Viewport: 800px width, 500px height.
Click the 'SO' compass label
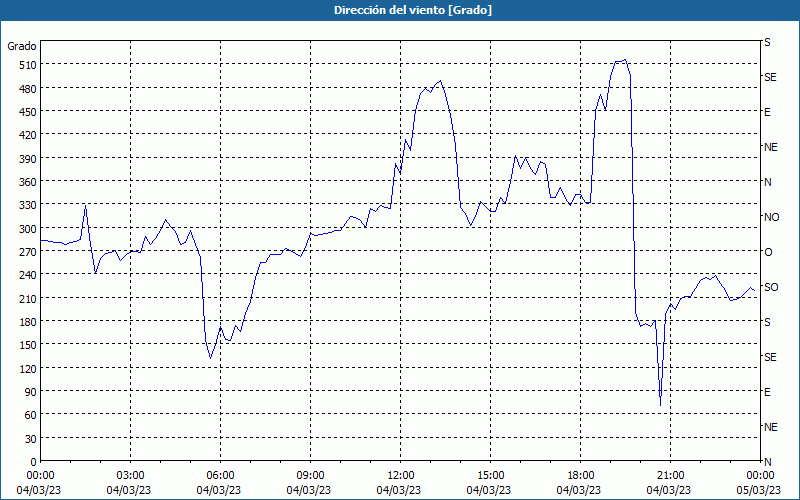771,287
